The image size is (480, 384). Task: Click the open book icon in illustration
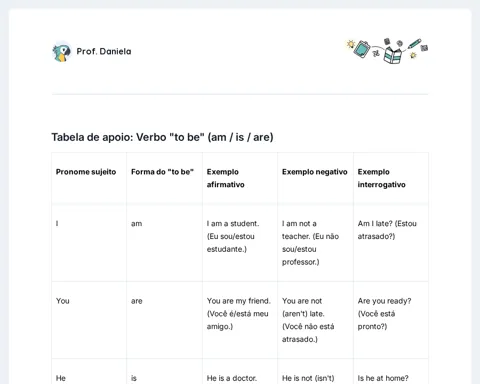tap(393, 55)
